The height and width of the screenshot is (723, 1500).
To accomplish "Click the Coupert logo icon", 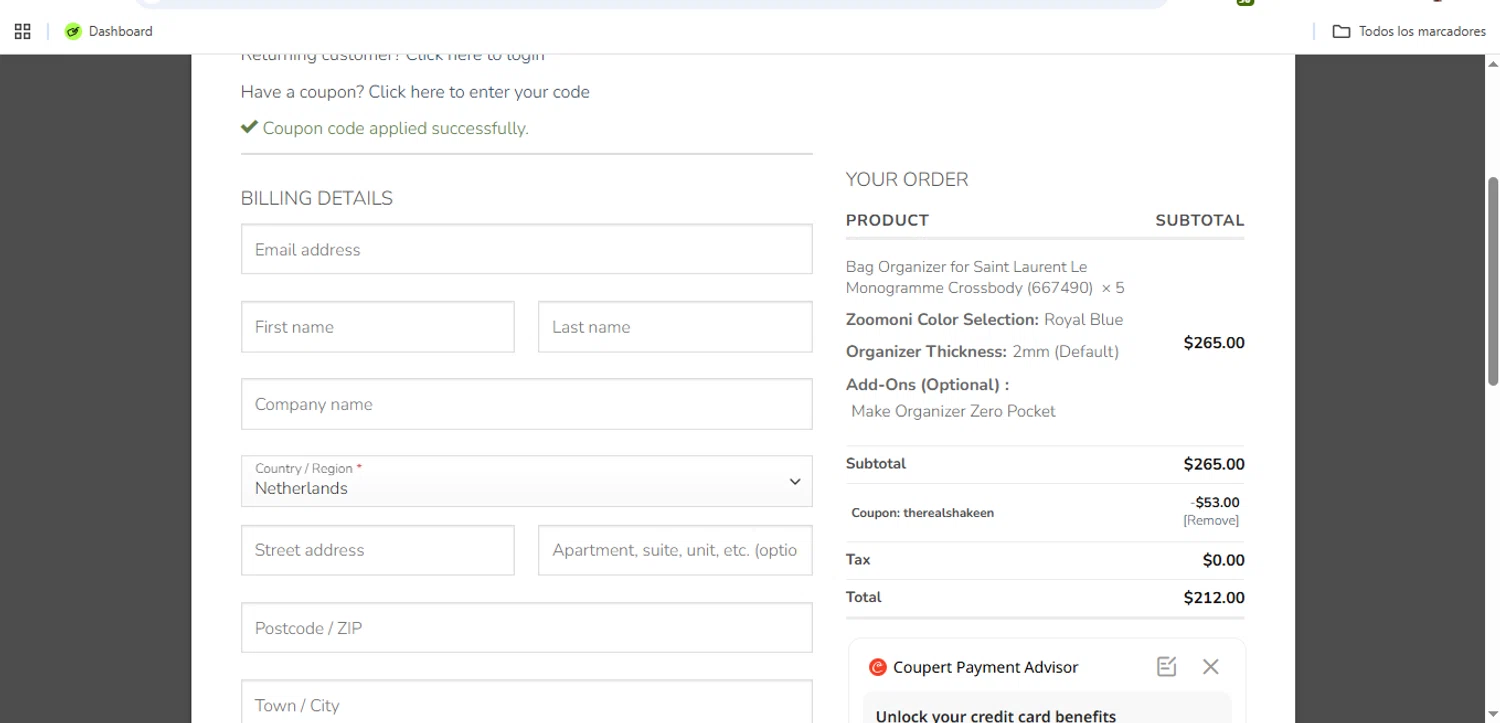I will (878, 667).
